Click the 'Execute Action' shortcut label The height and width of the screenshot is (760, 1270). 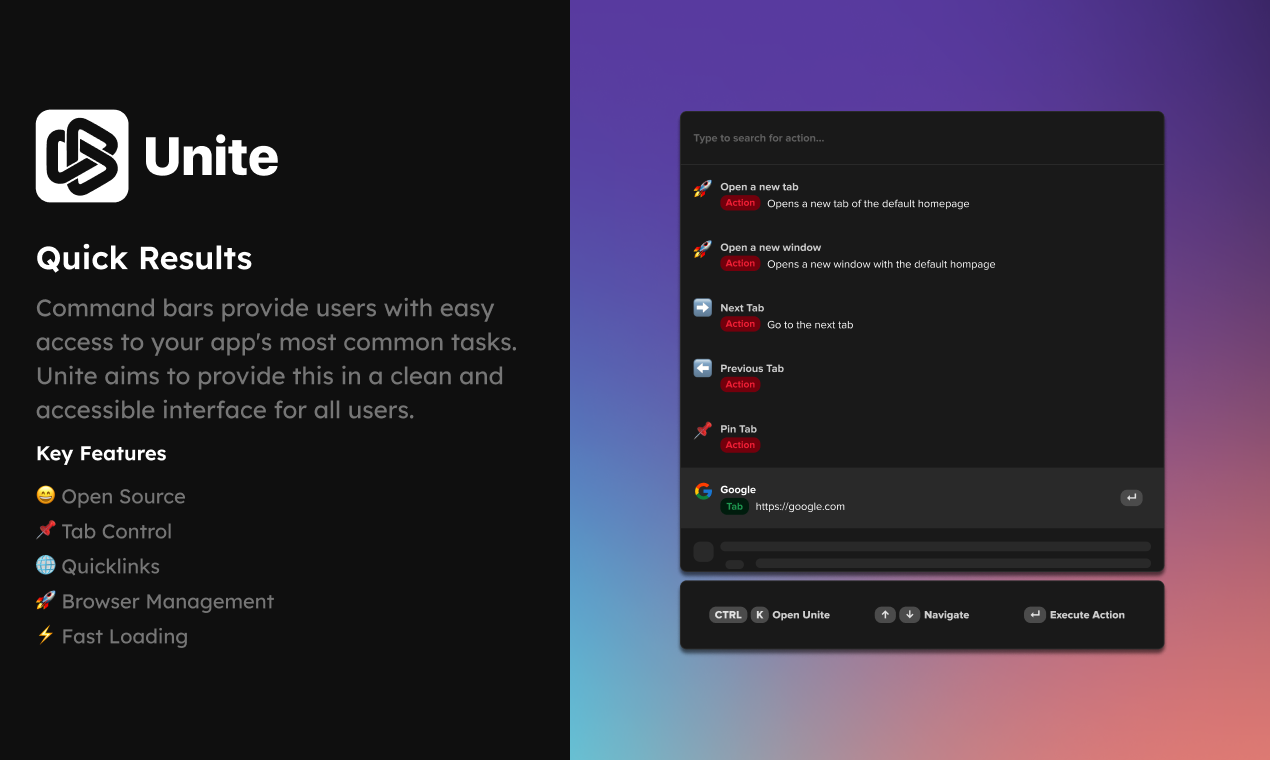coord(1087,615)
